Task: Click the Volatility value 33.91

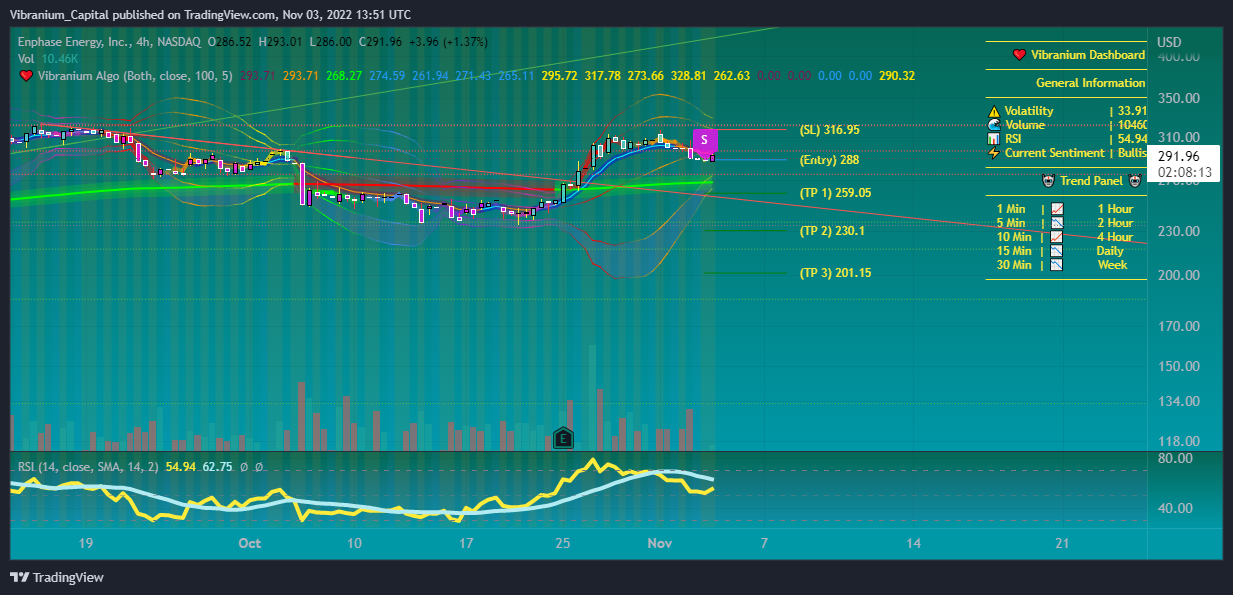Action: click(x=1131, y=111)
